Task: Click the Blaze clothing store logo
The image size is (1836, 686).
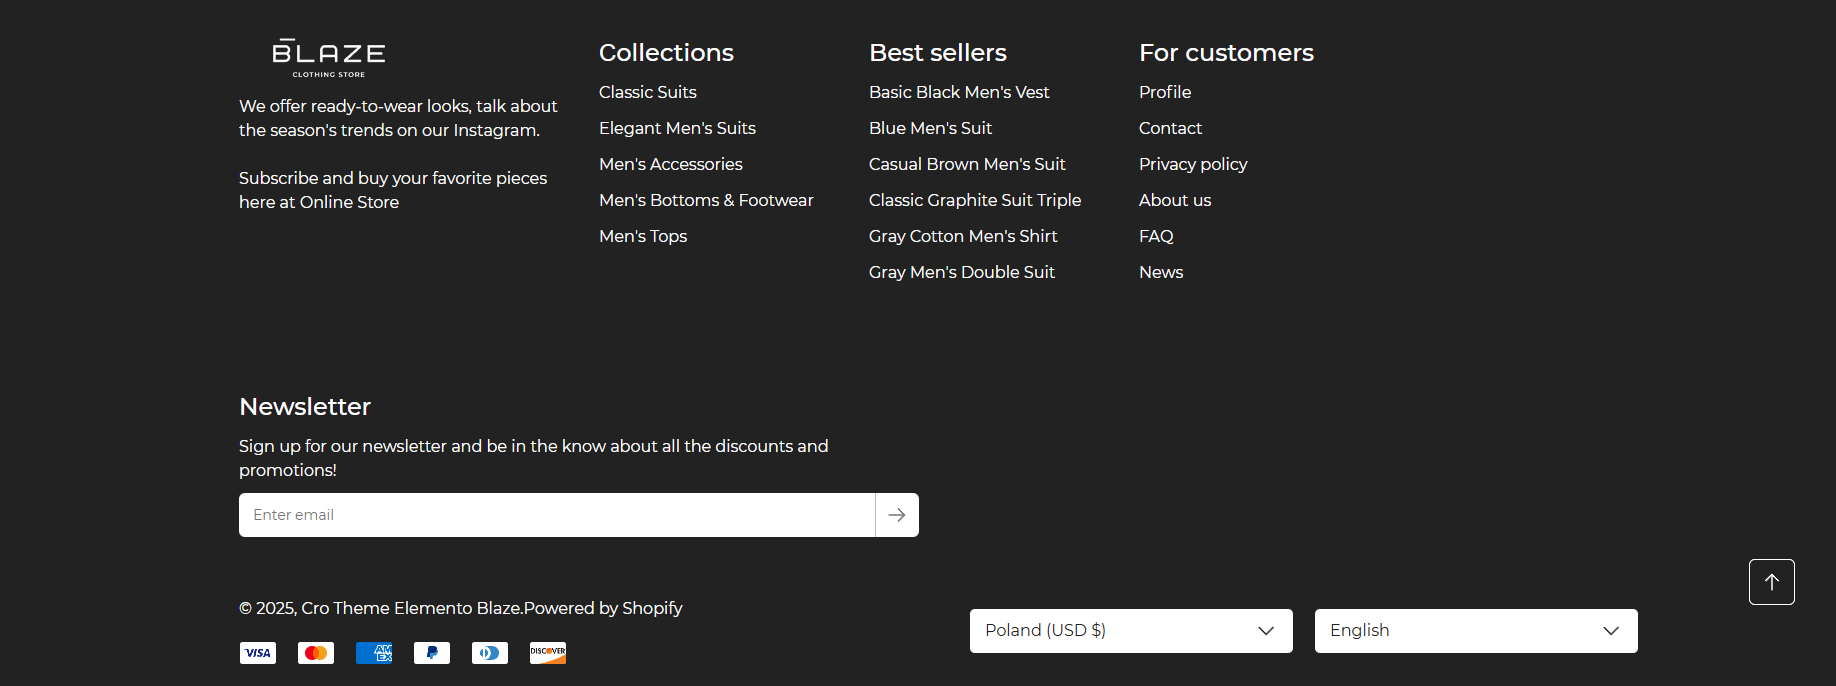Action: point(328,57)
